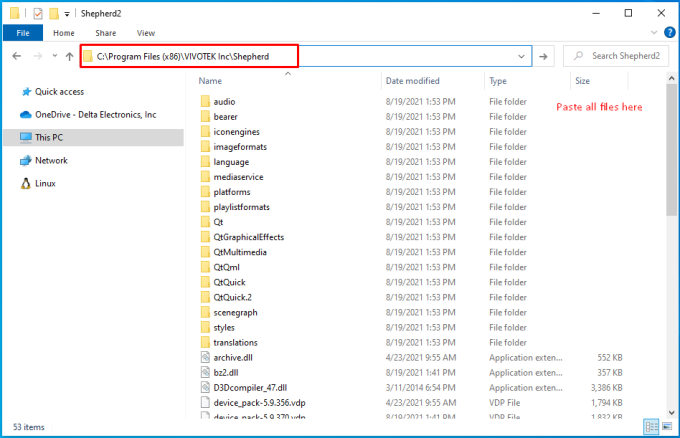Expand the ribbon with the chevron
The height and width of the screenshot is (438, 680).
pos(652,33)
